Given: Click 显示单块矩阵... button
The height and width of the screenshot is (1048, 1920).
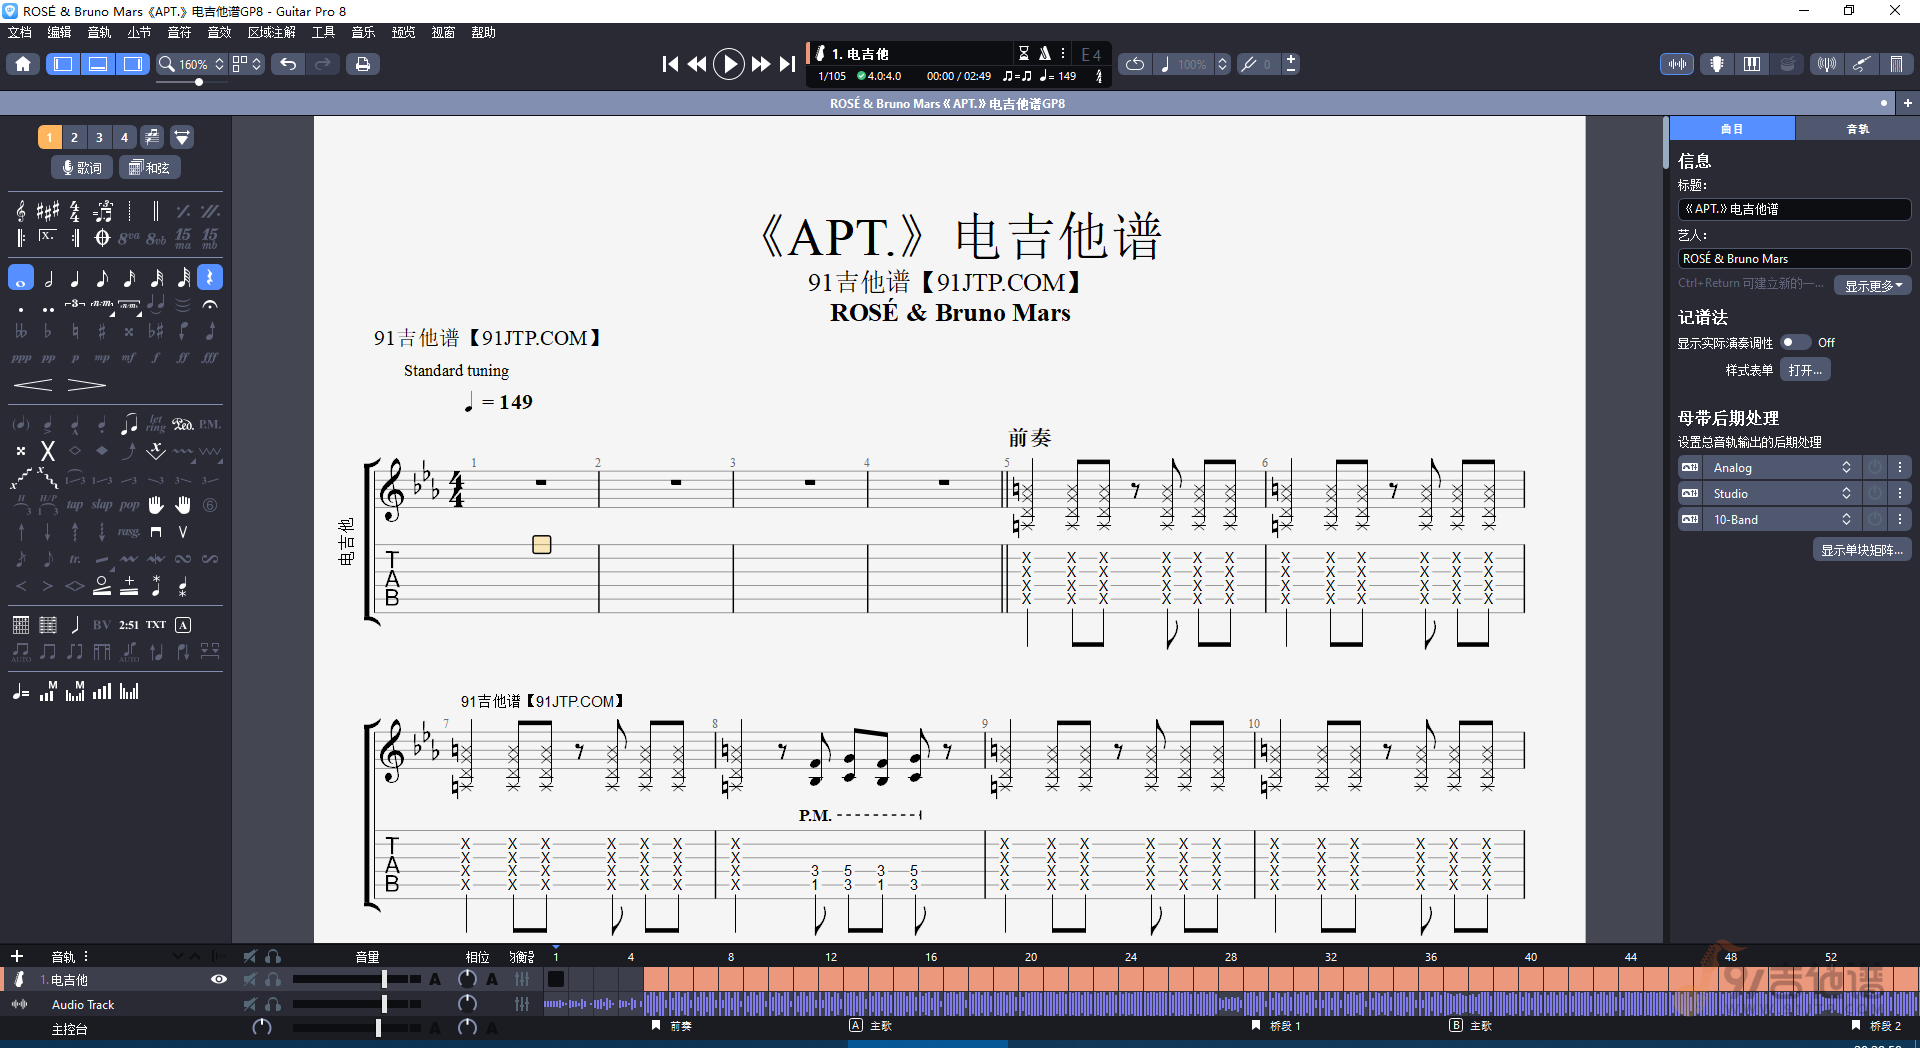Looking at the screenshot, I should point(1862,550).
